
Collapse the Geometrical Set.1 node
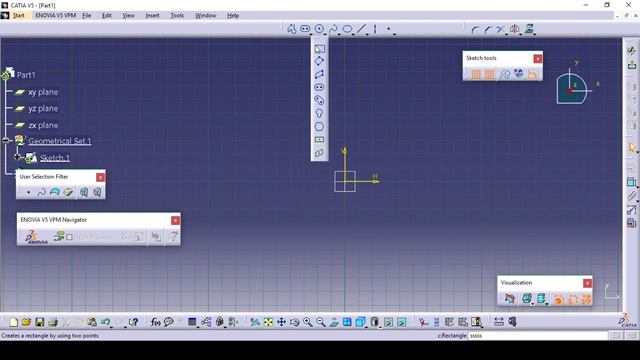pyautogui.click(x=6, y=141)
